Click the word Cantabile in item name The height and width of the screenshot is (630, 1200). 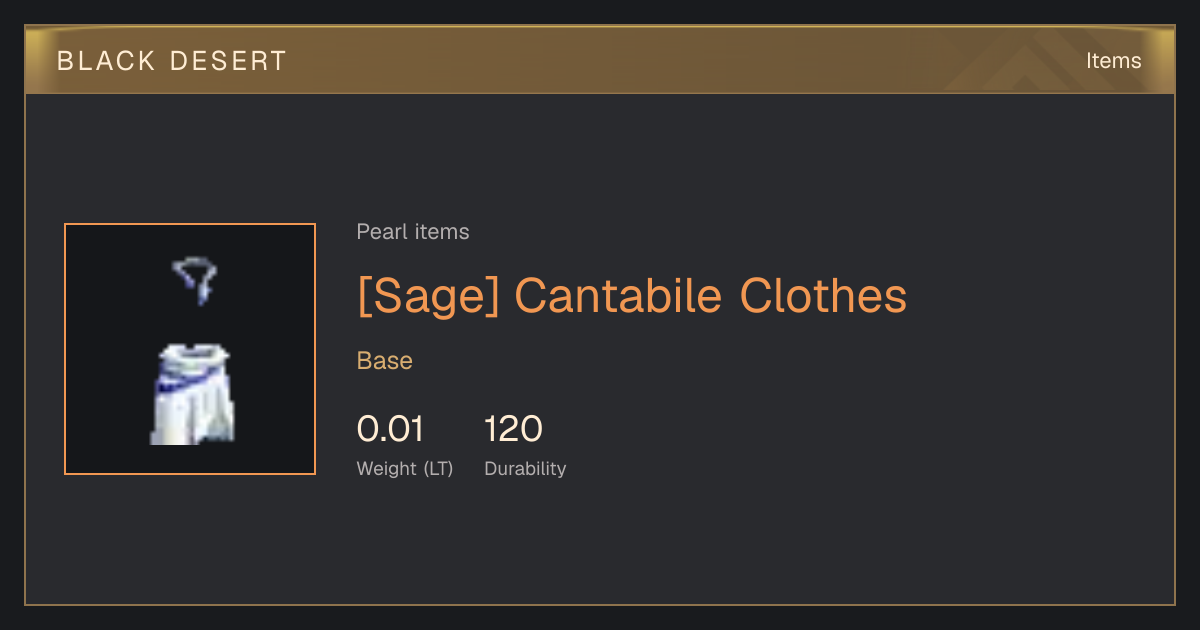pyautogui.click(x=617, y=296)
